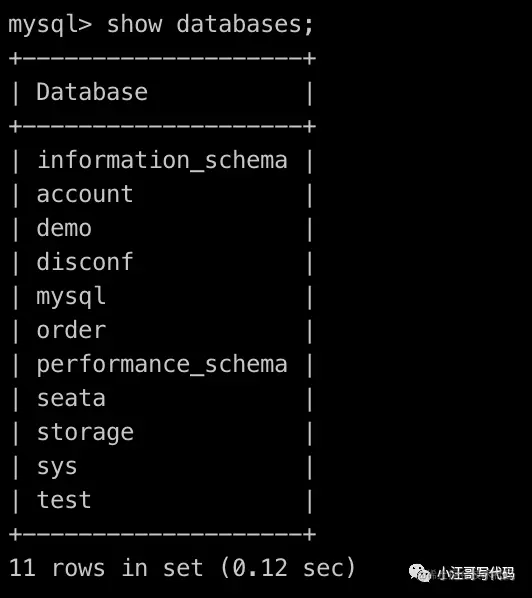Click the storage database name

pyautogui.click(x=85, y=433)
